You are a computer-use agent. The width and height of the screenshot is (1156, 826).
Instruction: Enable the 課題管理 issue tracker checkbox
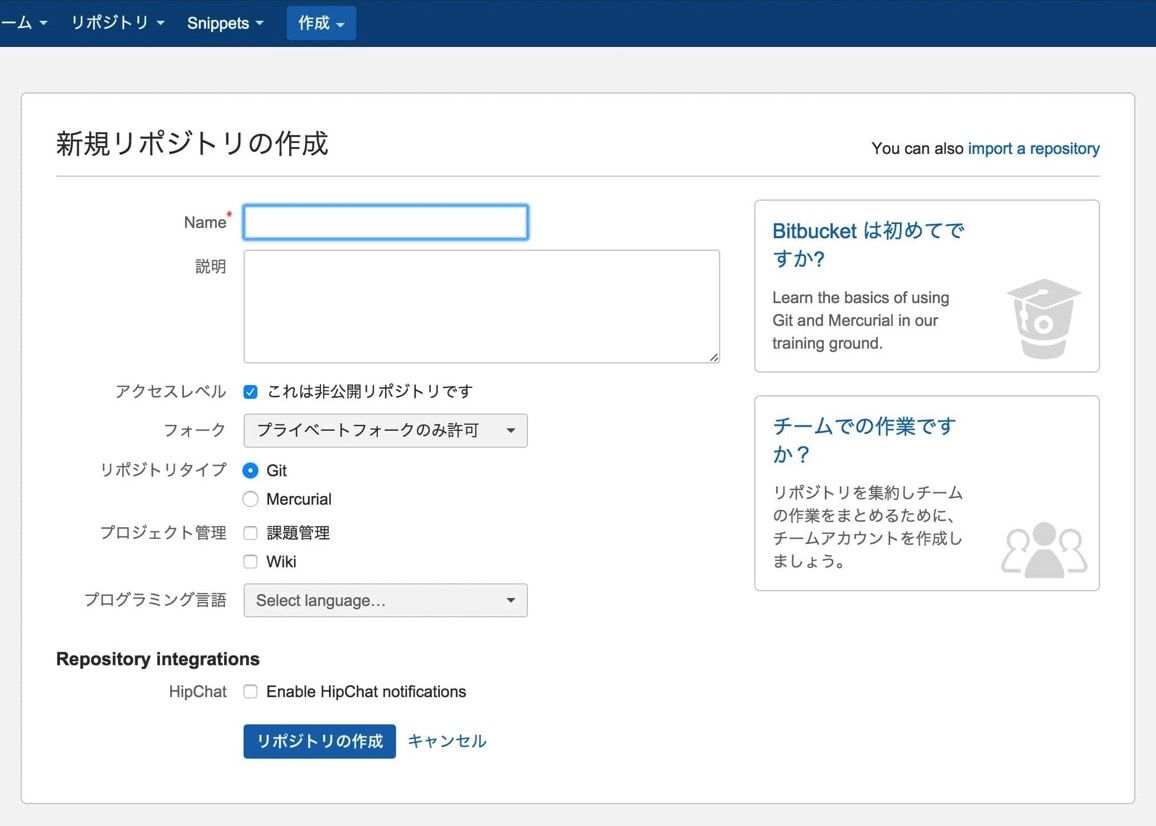point(251,532)
